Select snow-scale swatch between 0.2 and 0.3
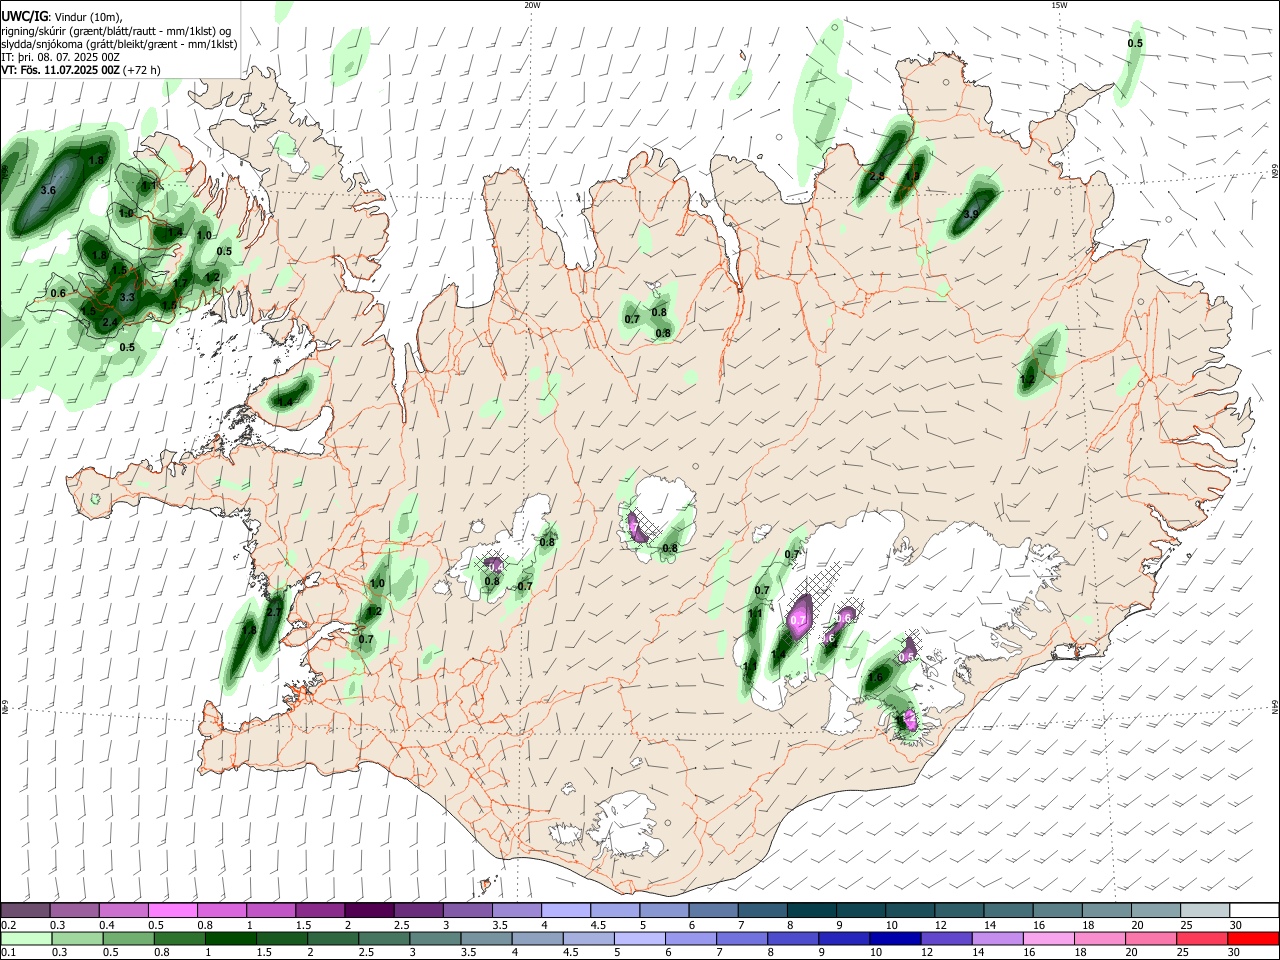Image resolution: width=1280 pixels, height=960 pixels. [x=25, y=910]
